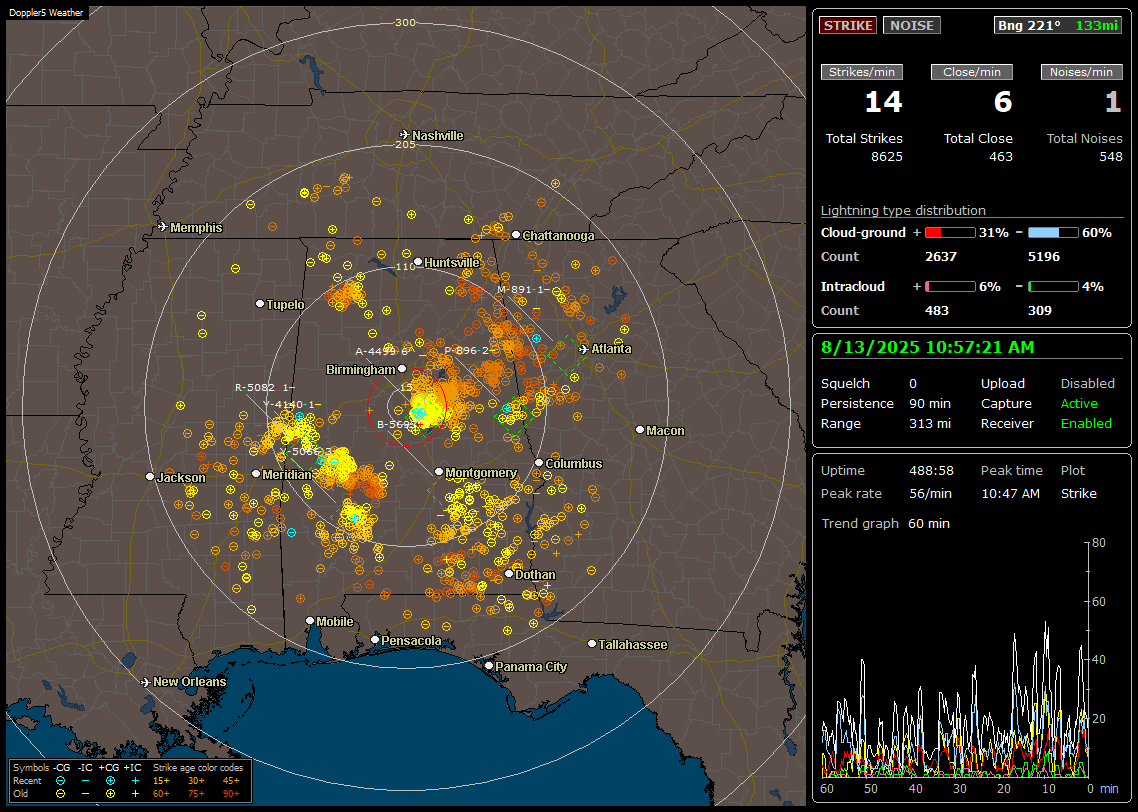The width and height of the screenshot is (1138, 812).
Task: Click the Chattanooga city dot
Action: pos(515,234)
